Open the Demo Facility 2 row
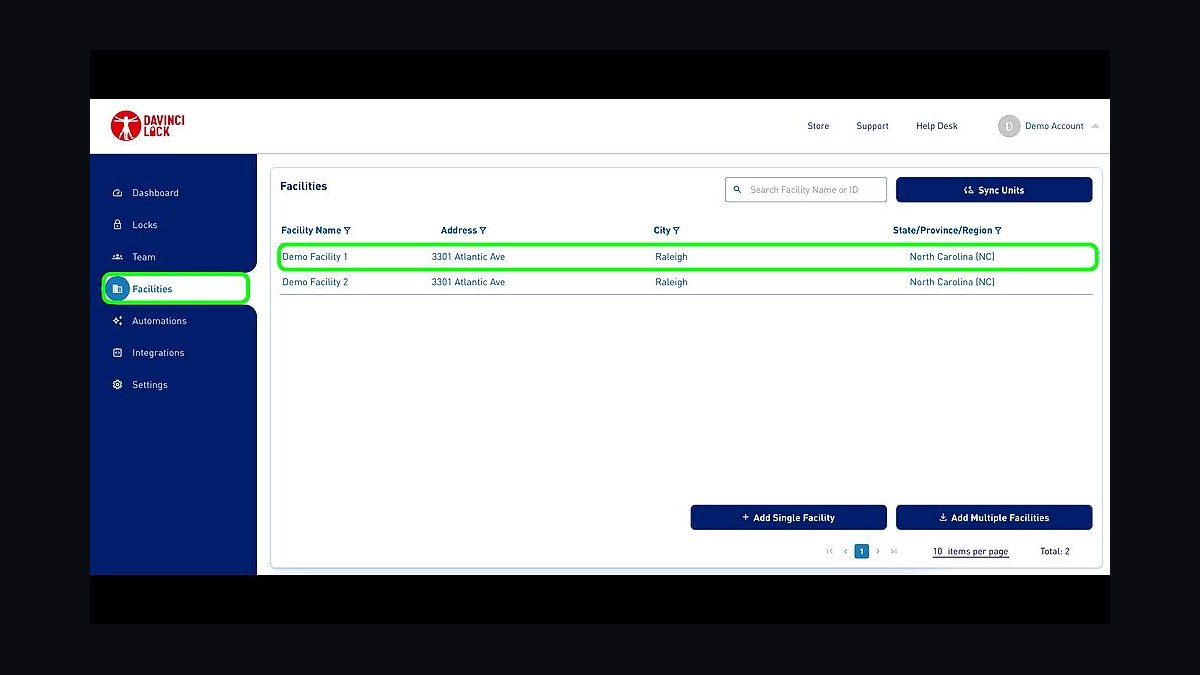Screen dimensions: 1200x675 [x=686, y=282]
